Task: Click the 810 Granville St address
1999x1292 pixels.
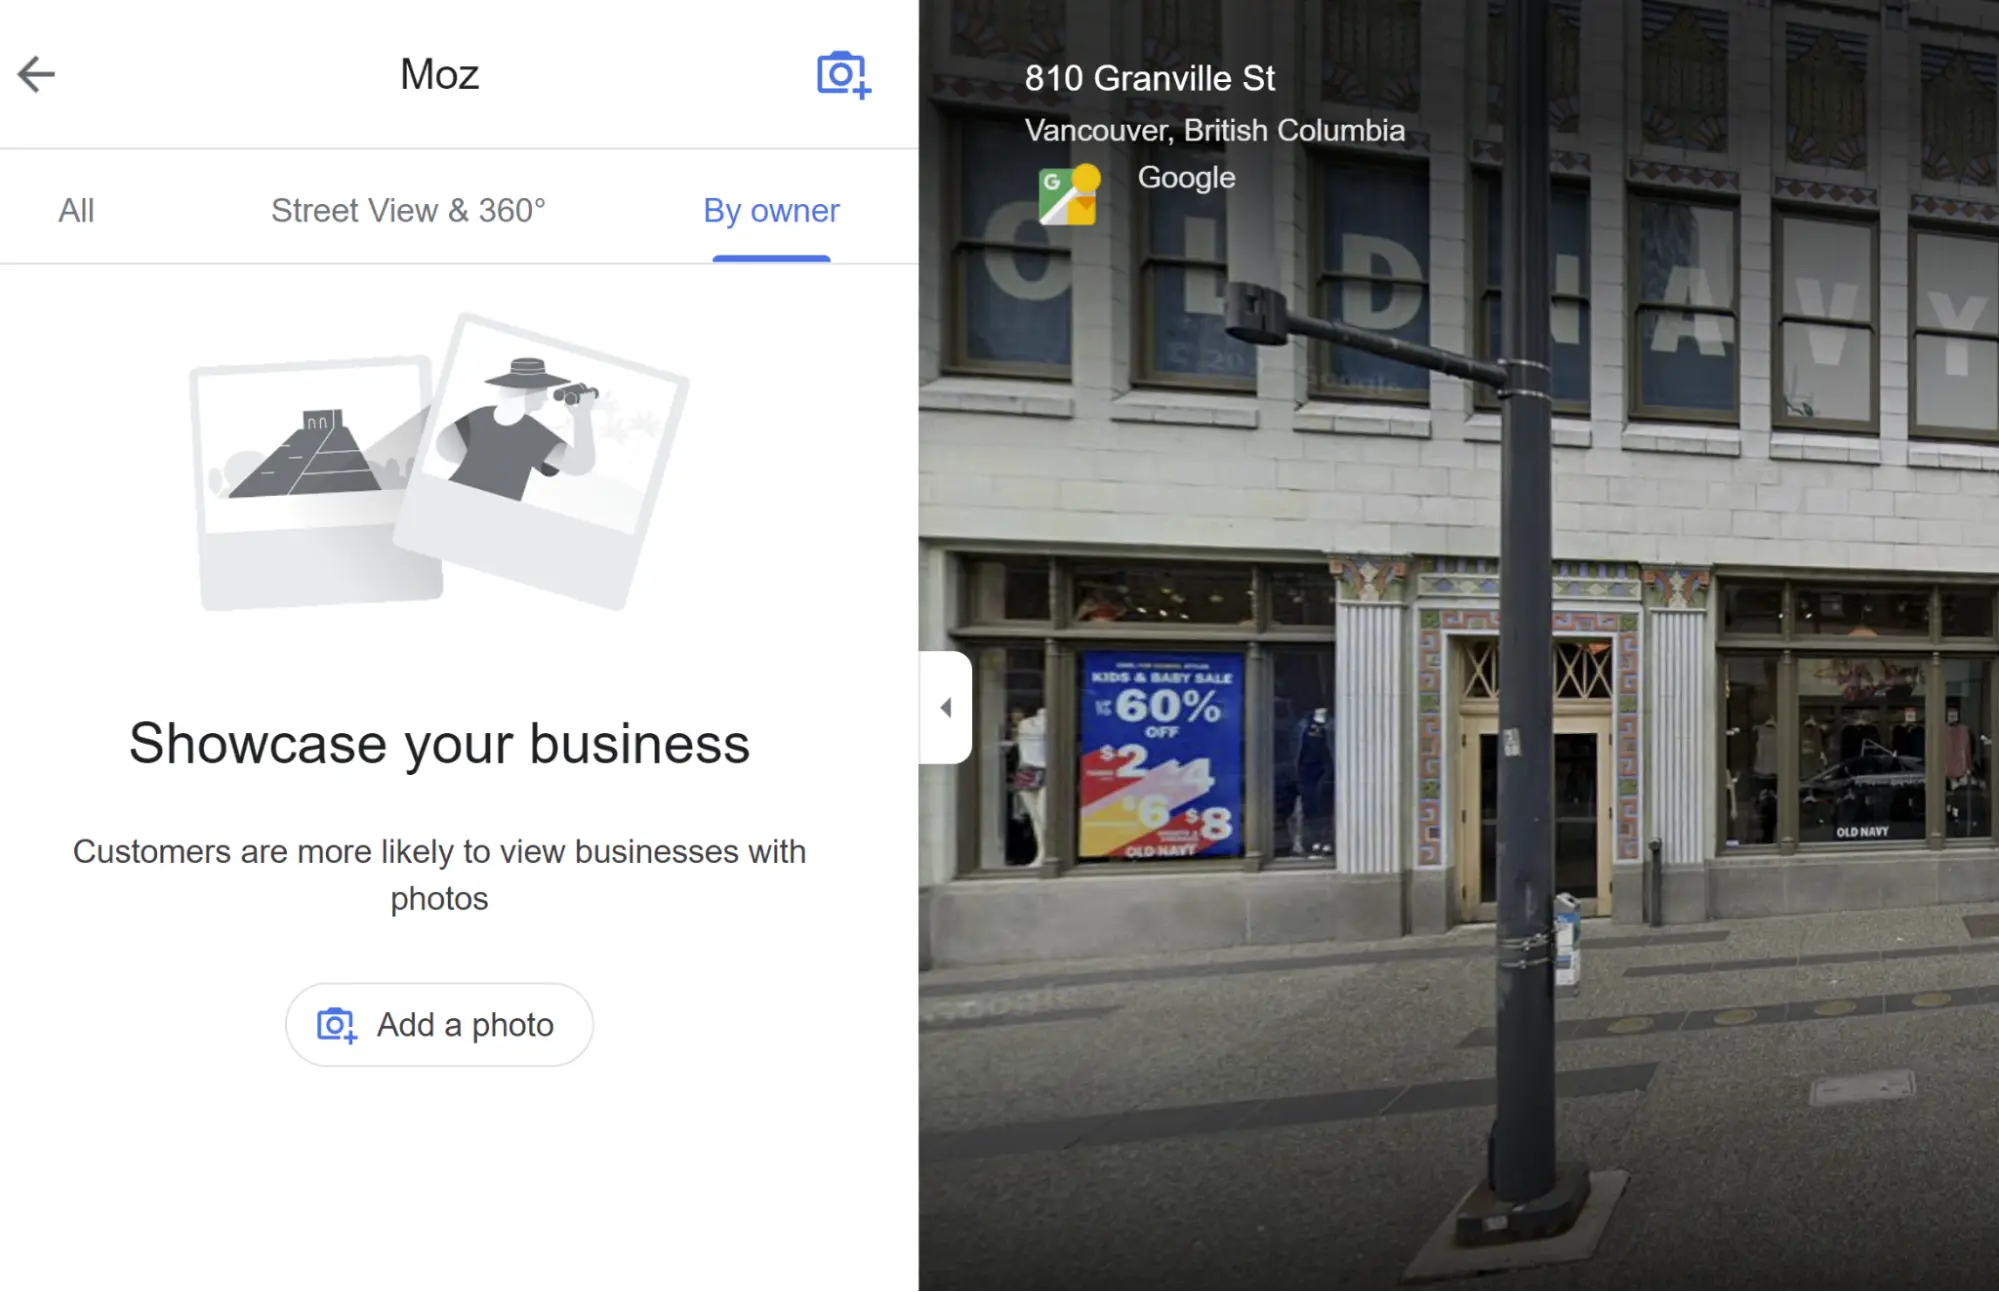Action: [1149, 78]
